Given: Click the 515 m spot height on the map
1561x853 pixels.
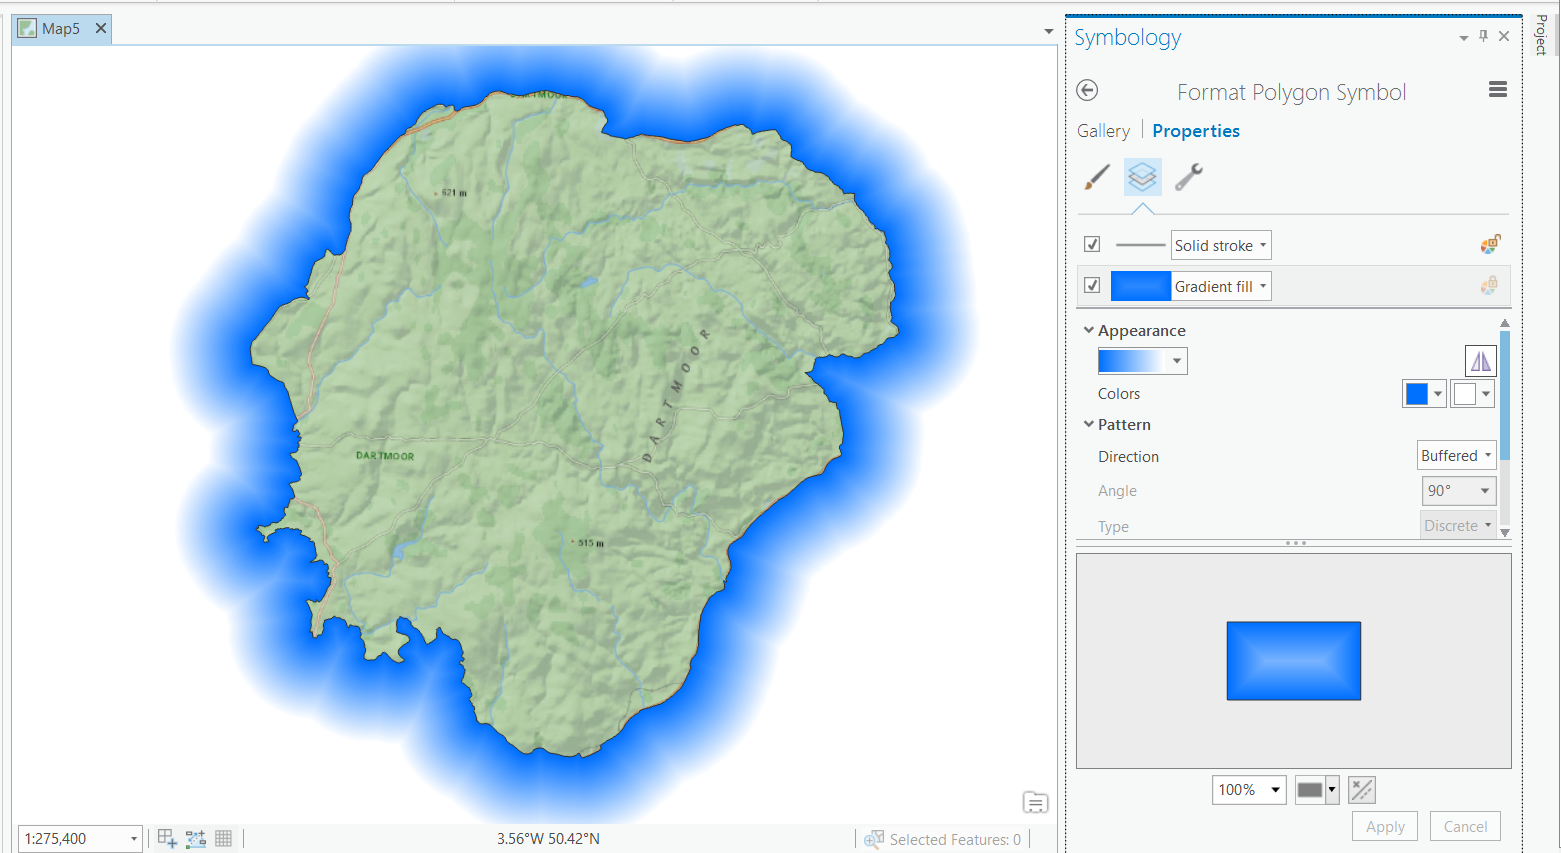Looking at the screenshot, I should (x=590, y=543).
